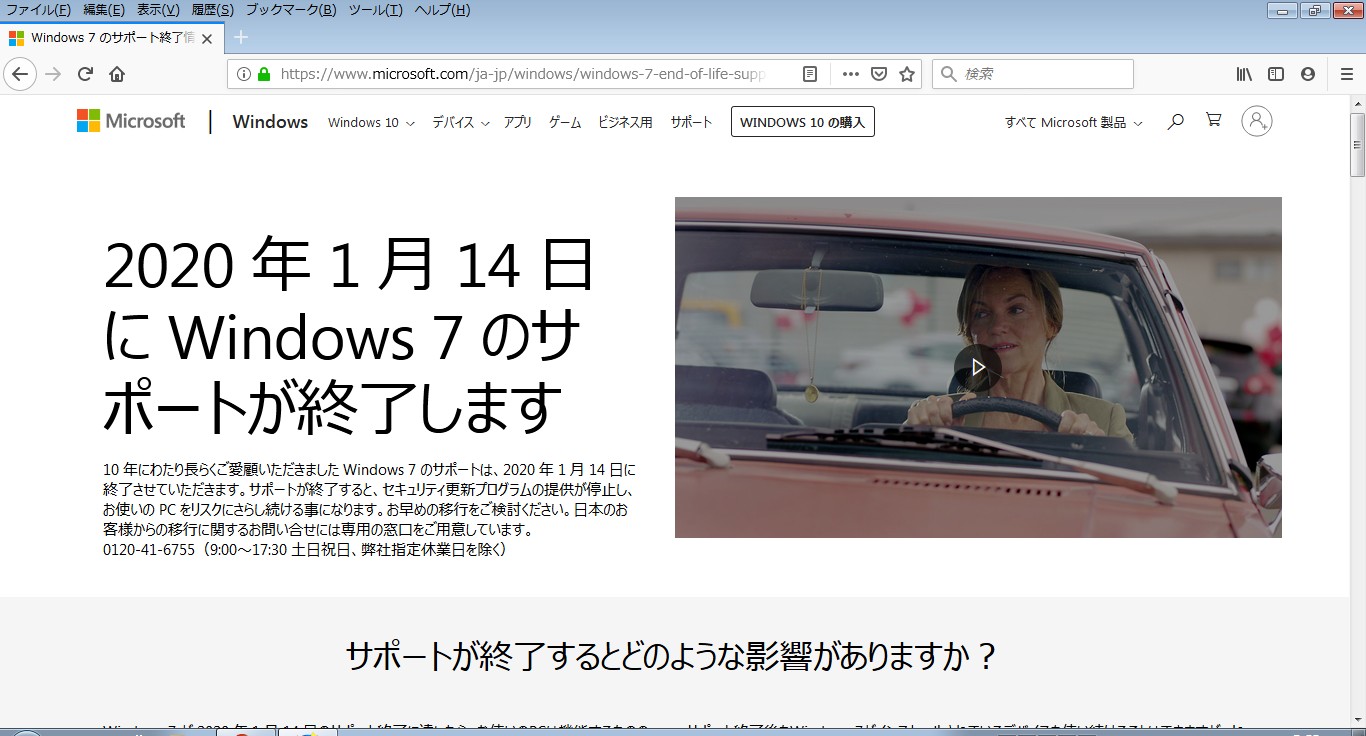
Task: Open the サポート link
Action: point(691,122)
